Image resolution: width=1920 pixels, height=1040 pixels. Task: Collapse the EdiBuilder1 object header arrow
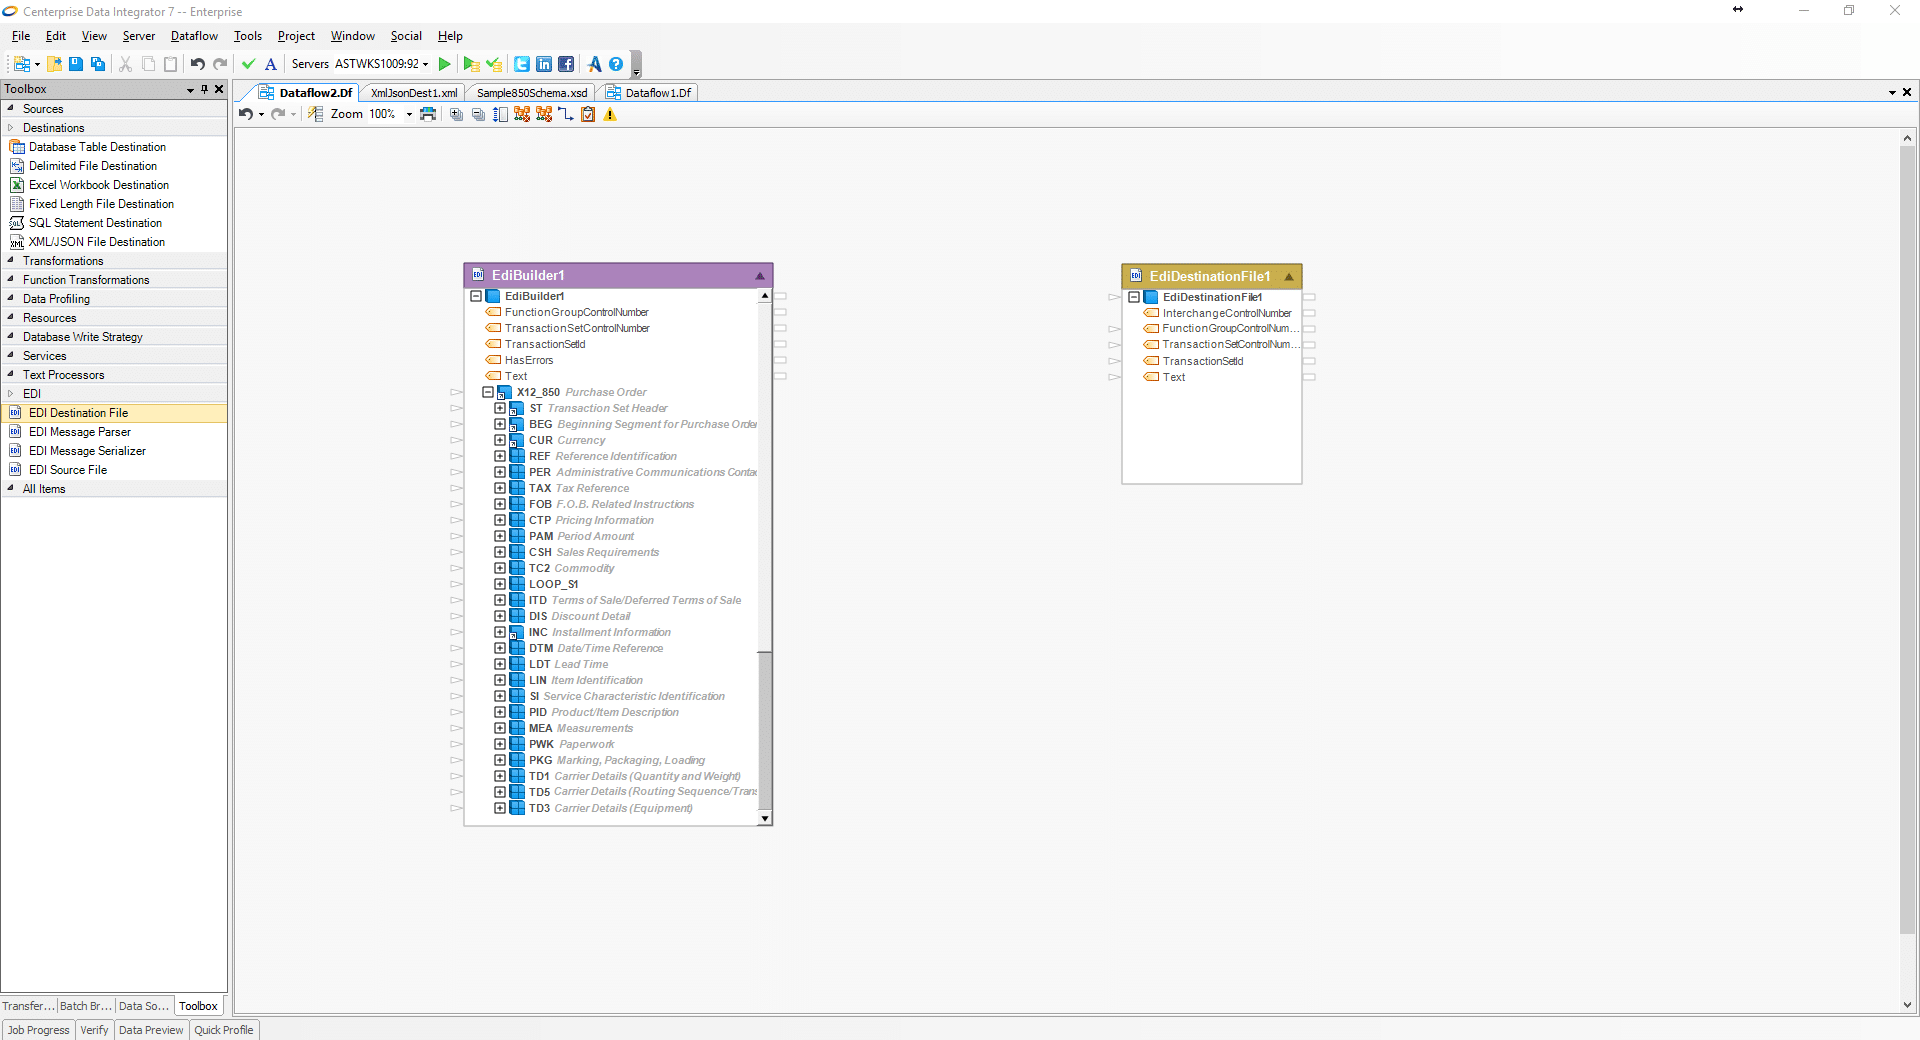point(759,276)
